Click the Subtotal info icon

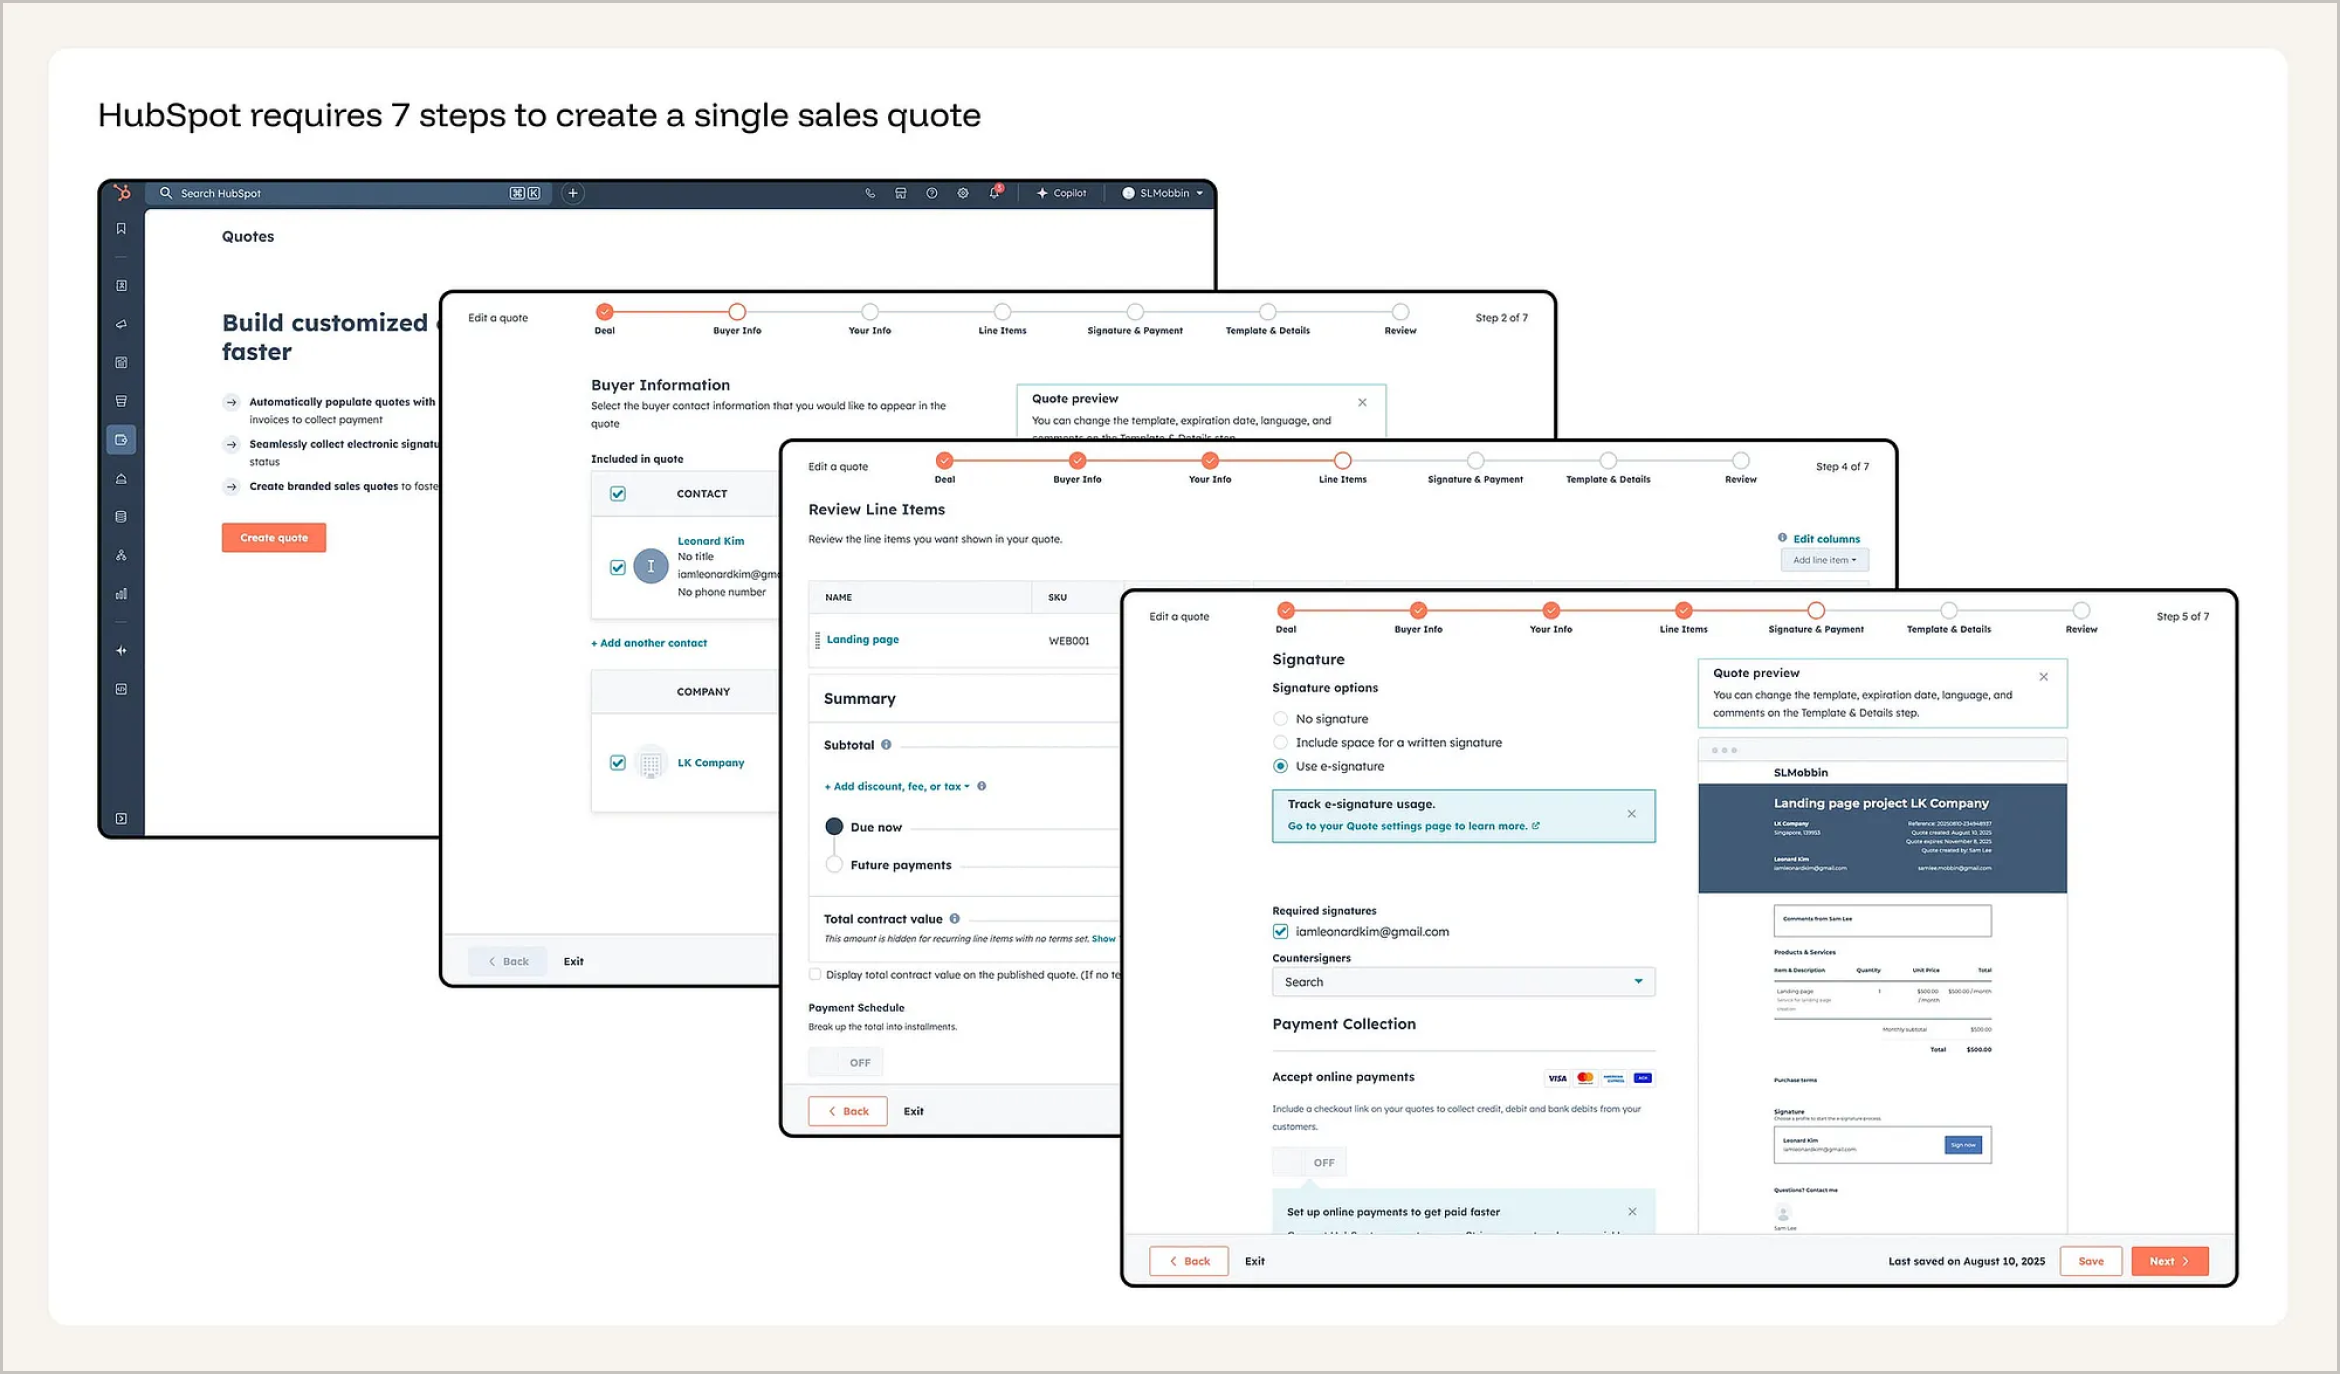(x=886, y=744)
